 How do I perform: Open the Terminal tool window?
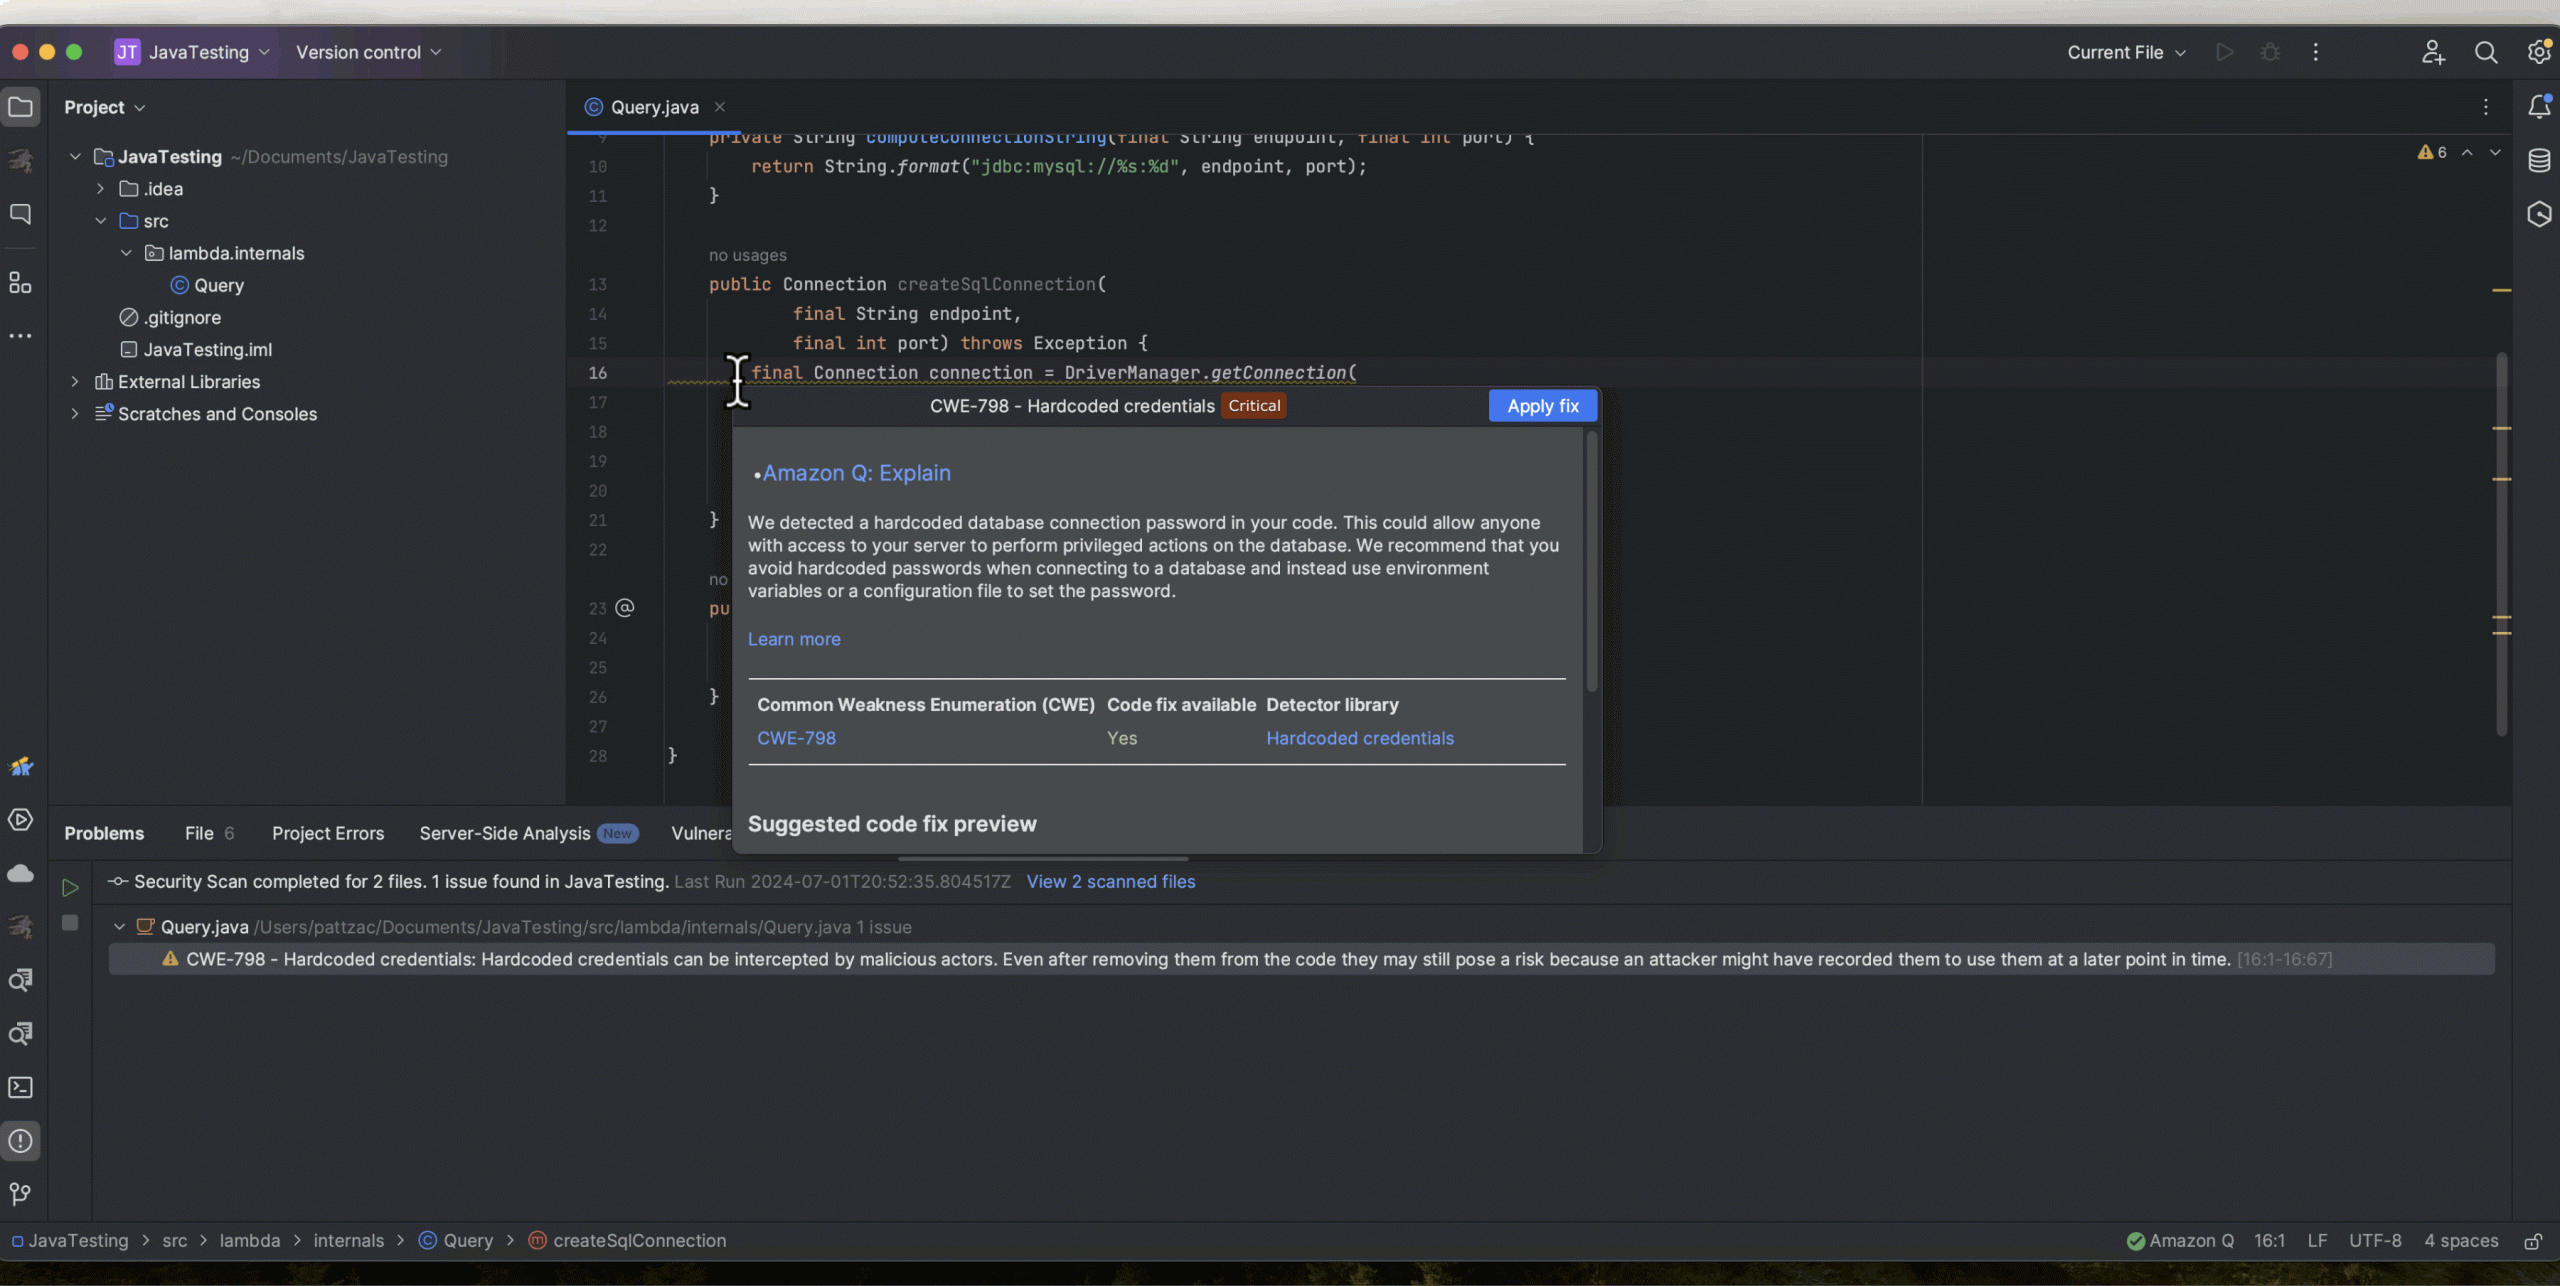pyautogui.click(x=21, y=1087)
